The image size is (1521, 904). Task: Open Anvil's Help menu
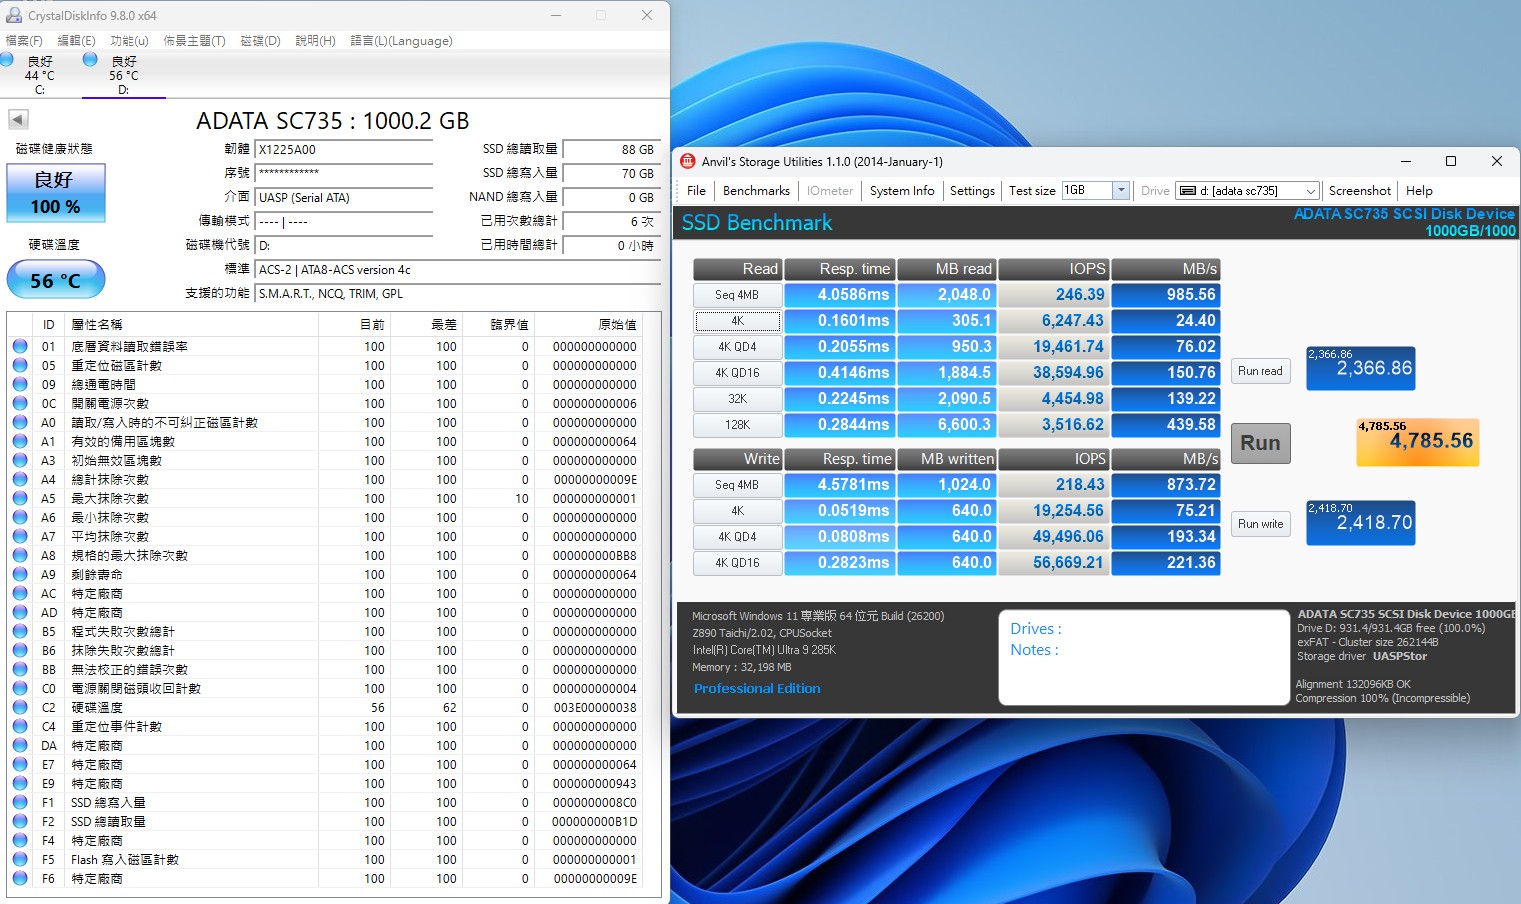pos(1419,191)
